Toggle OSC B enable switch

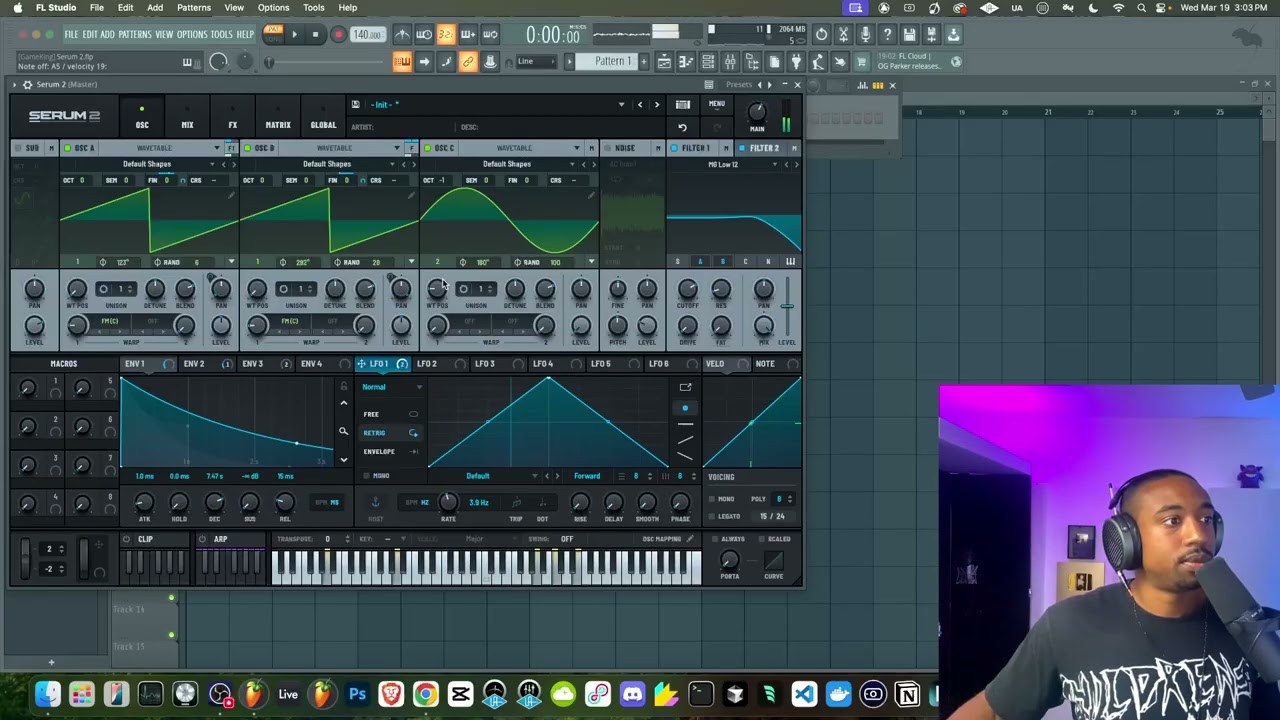pyautogui.click(x=247, y=148)
